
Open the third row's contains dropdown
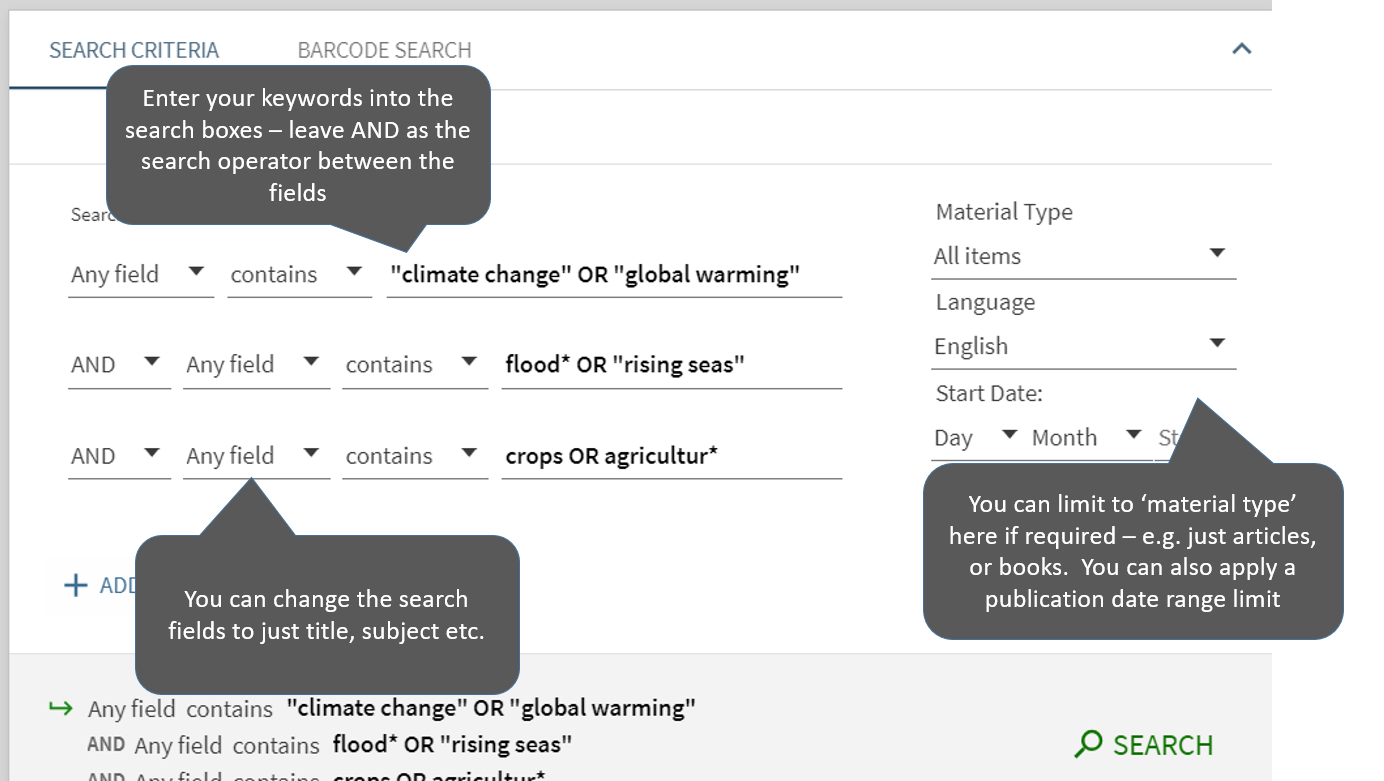413,456
